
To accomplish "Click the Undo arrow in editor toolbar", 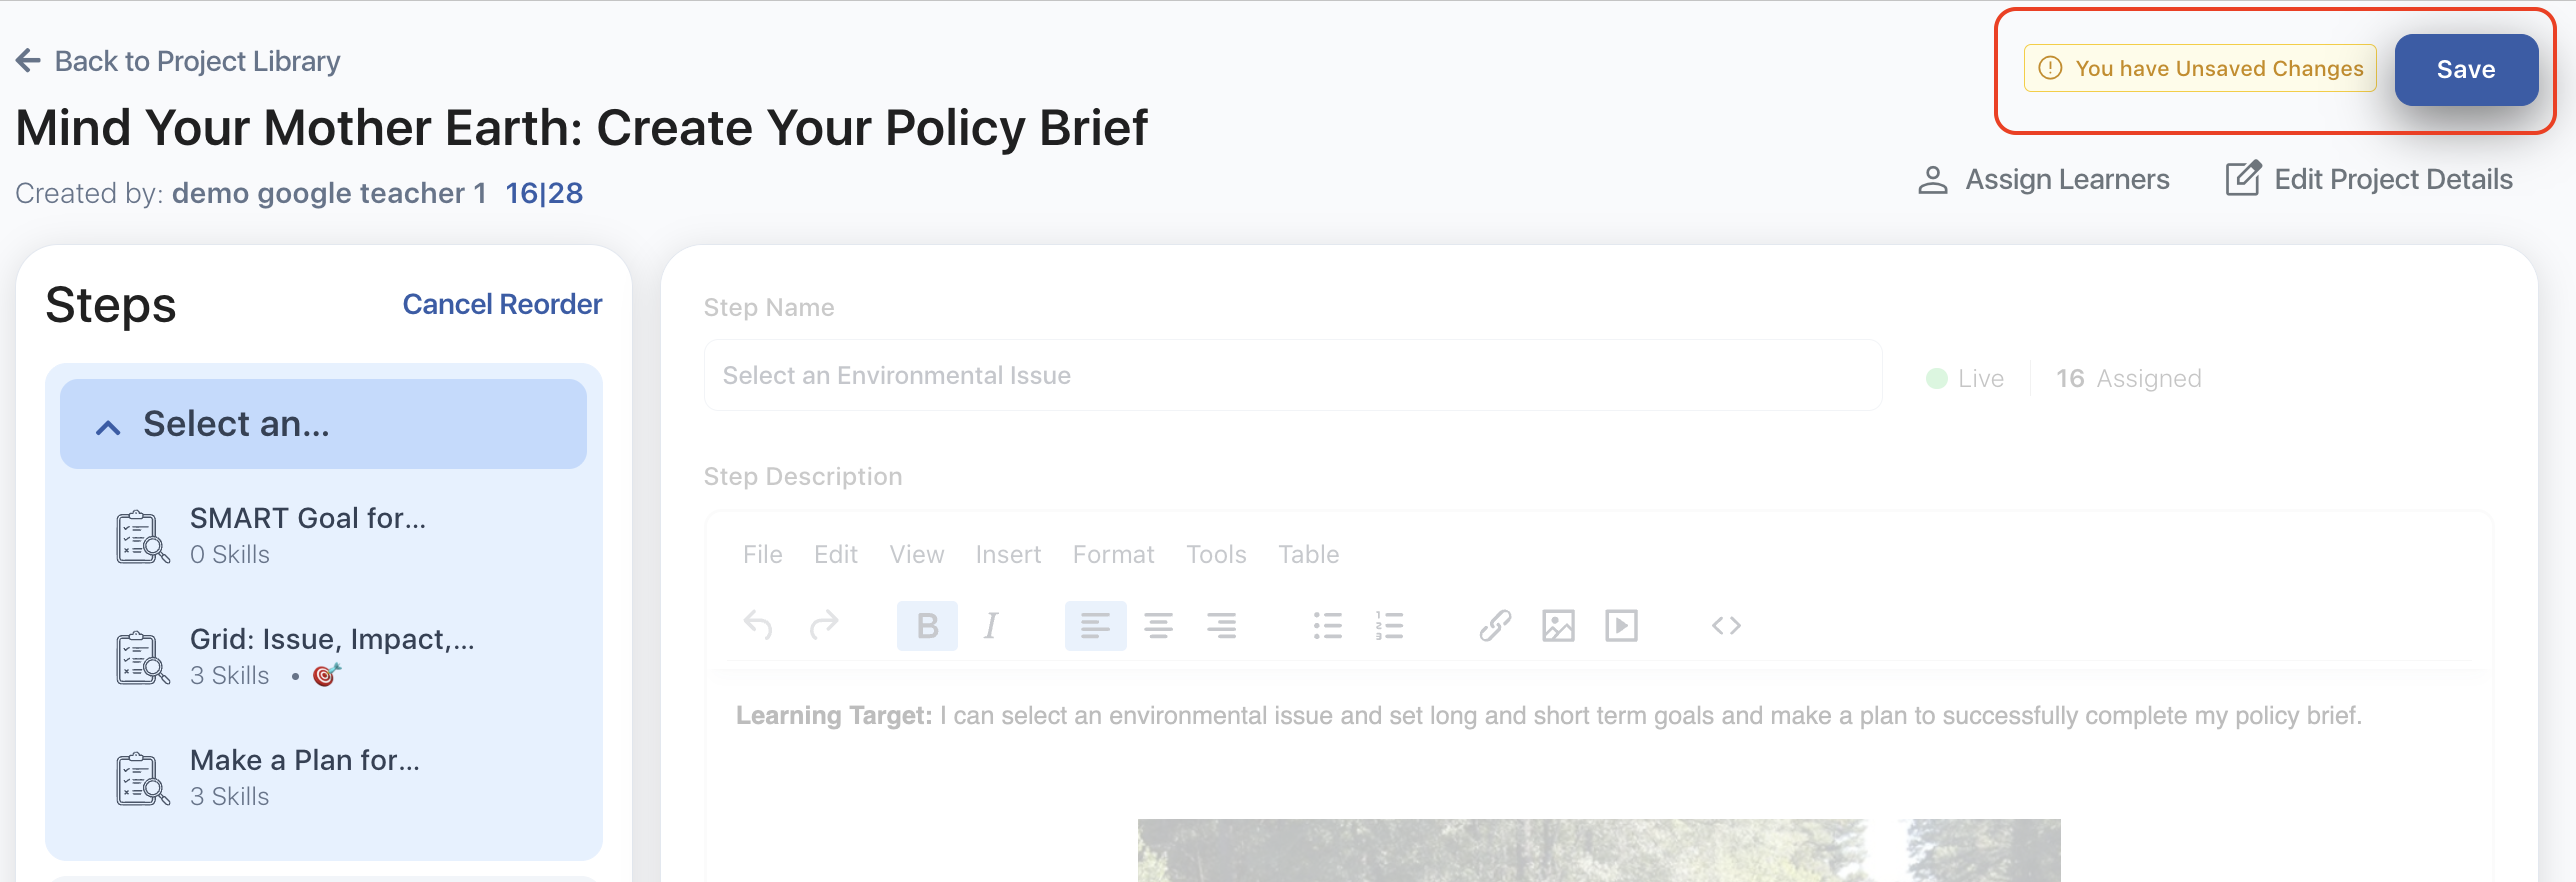I will [x=758, y=626].
